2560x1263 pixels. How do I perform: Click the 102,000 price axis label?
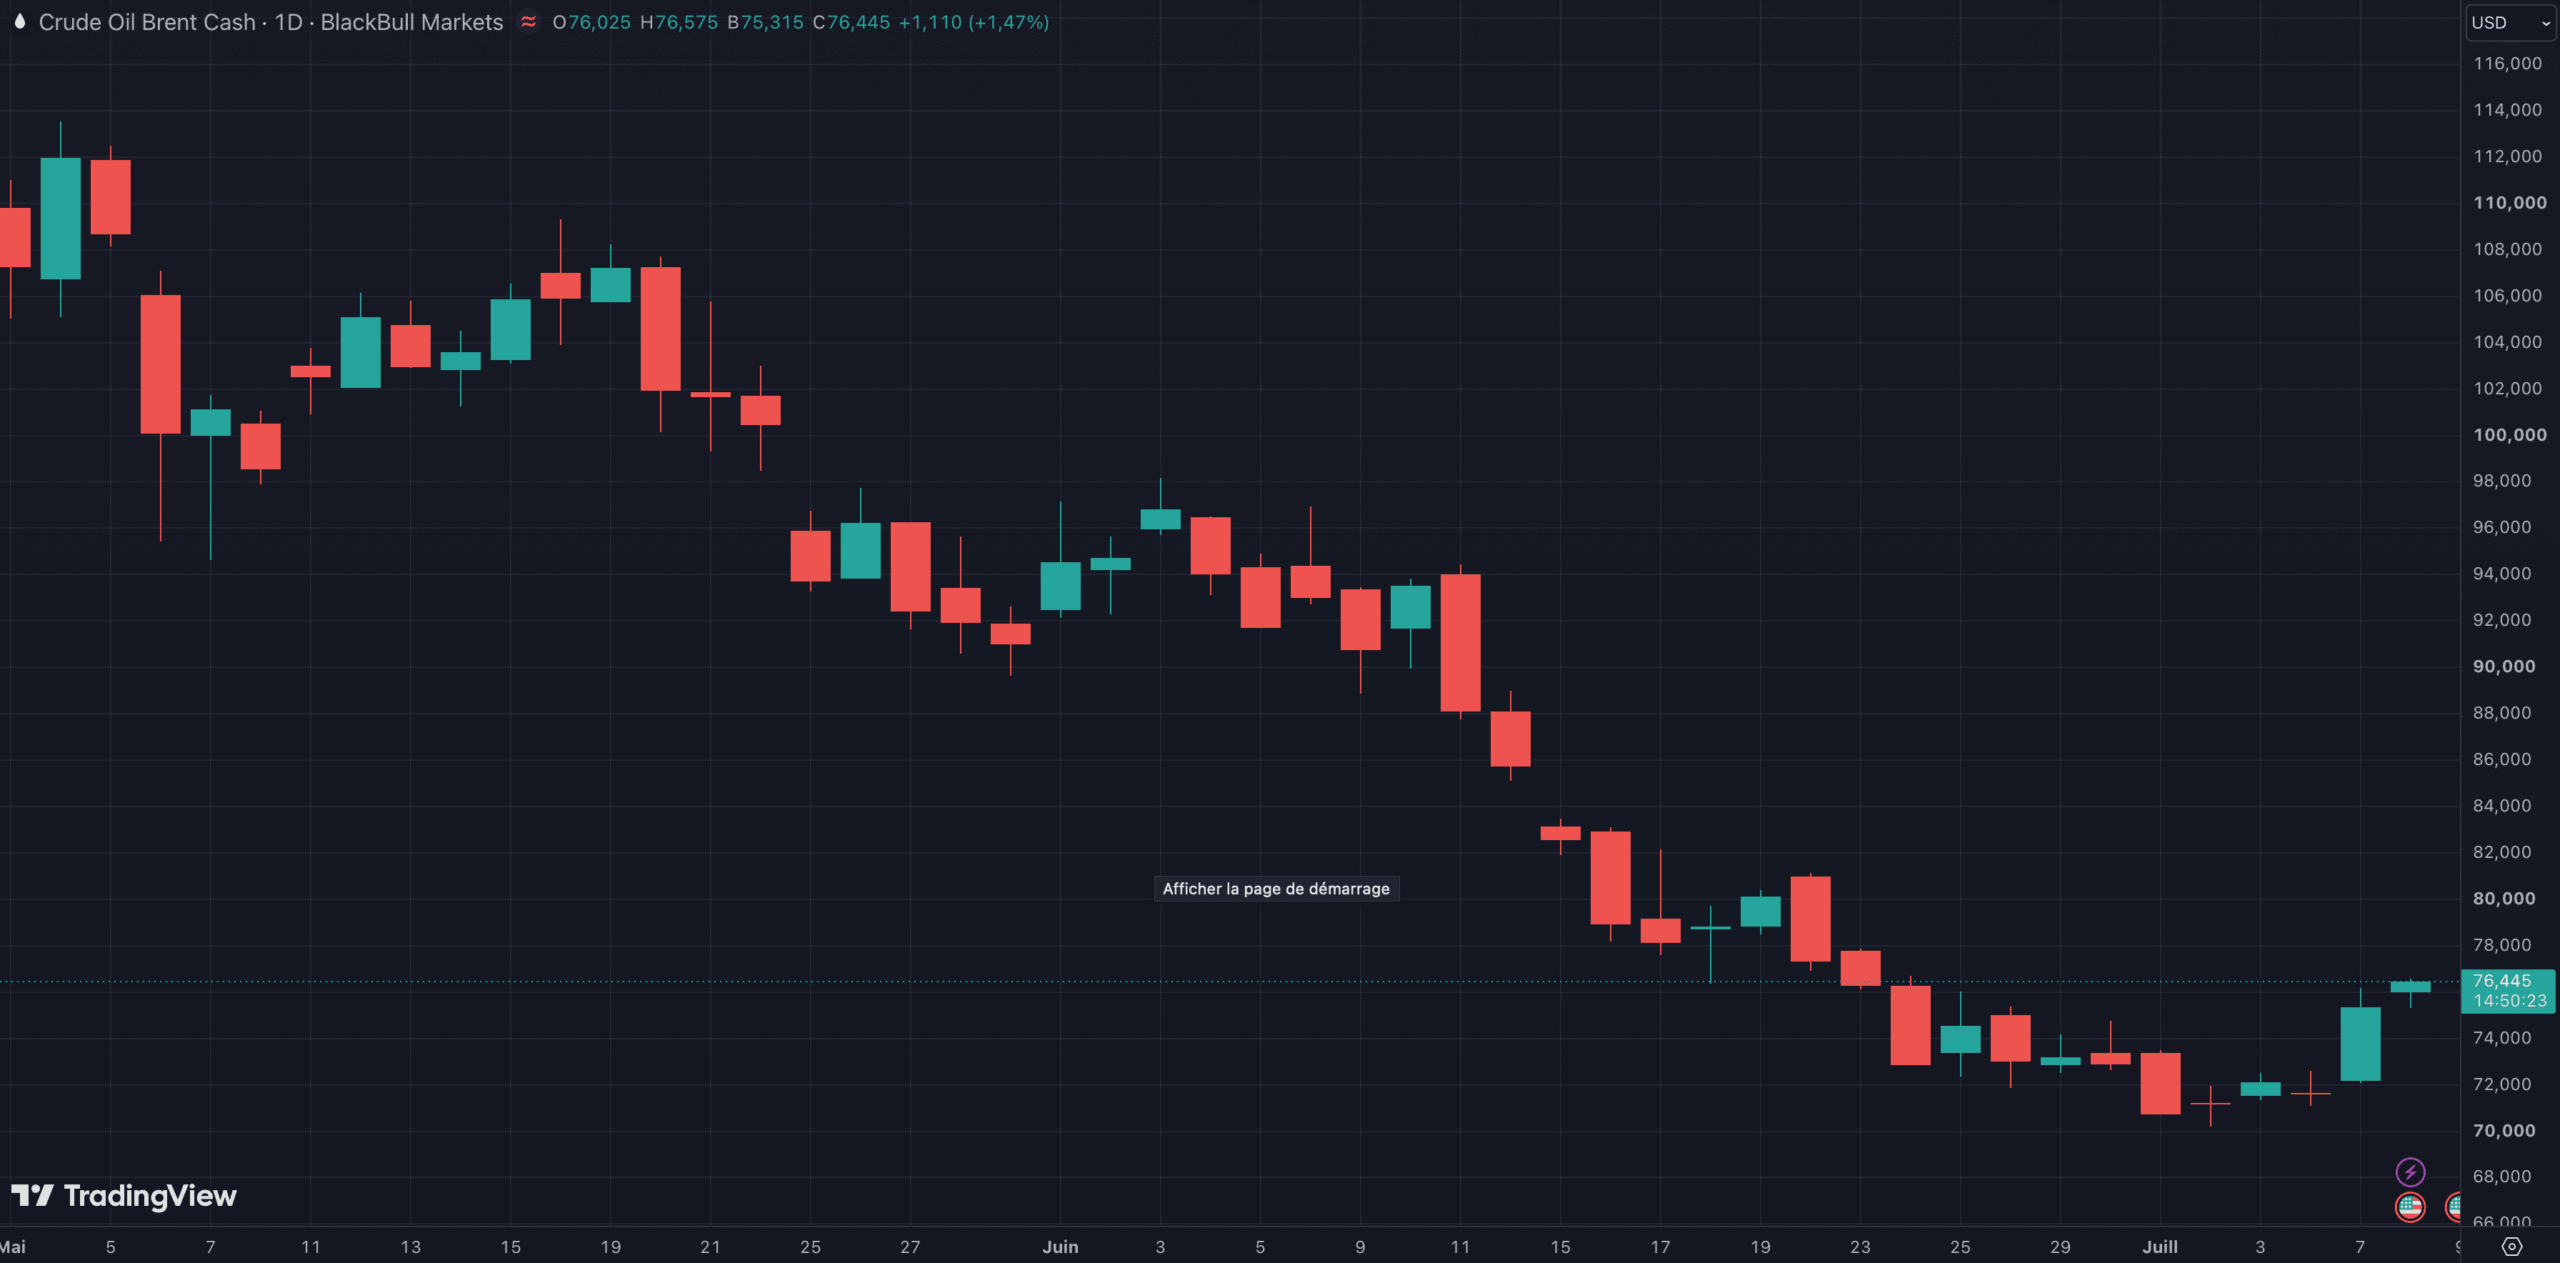[2507, 388]
